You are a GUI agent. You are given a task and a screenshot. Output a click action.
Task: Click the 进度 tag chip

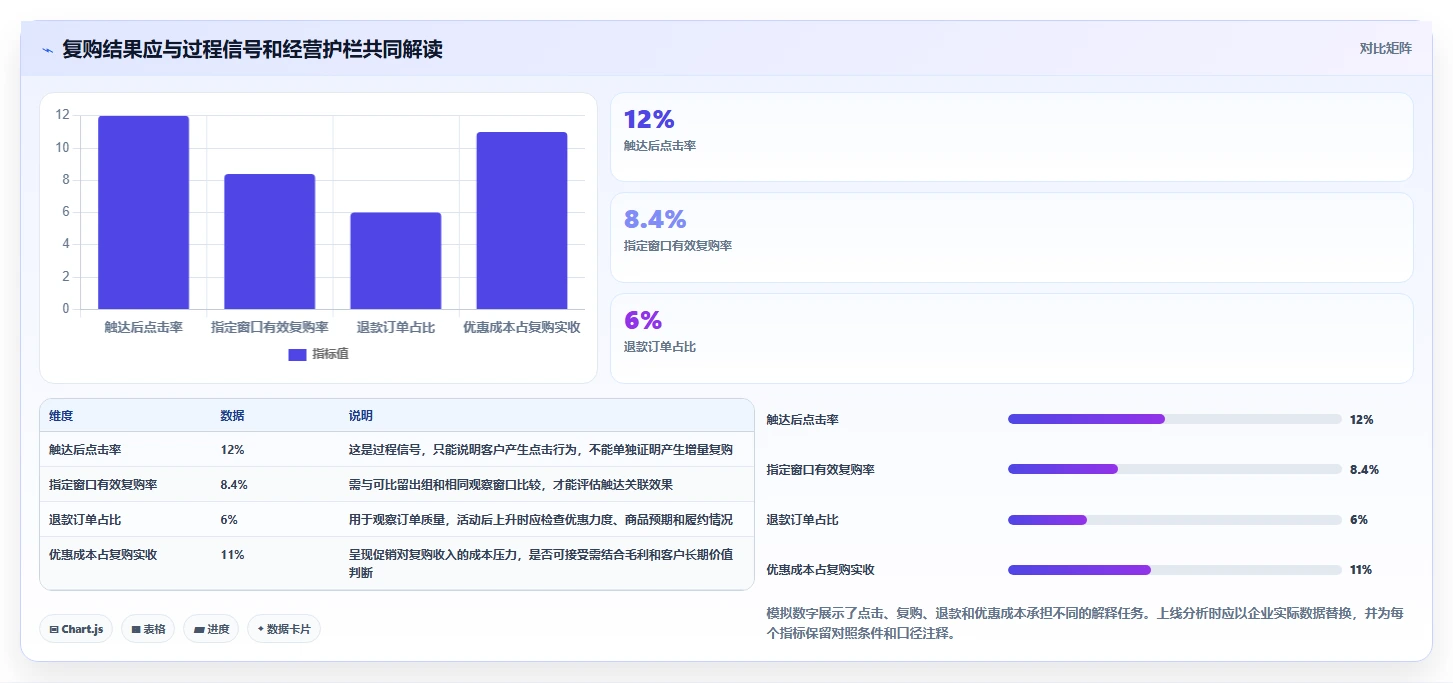click(x=211, y=629)
